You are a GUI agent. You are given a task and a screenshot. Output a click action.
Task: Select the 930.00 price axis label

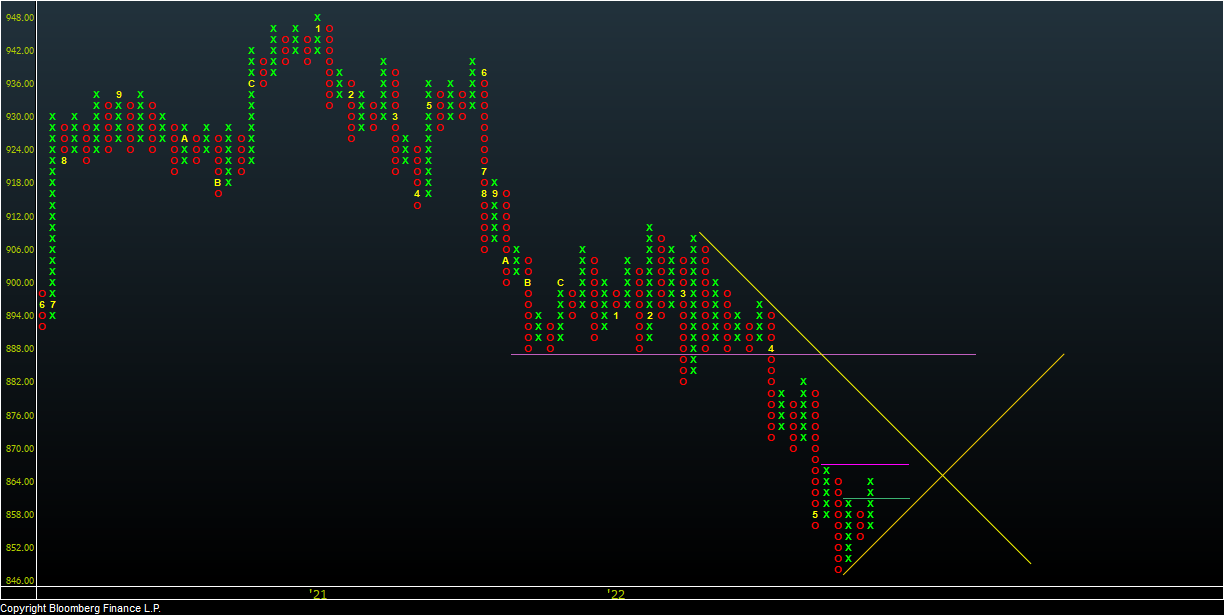[21, 117]
